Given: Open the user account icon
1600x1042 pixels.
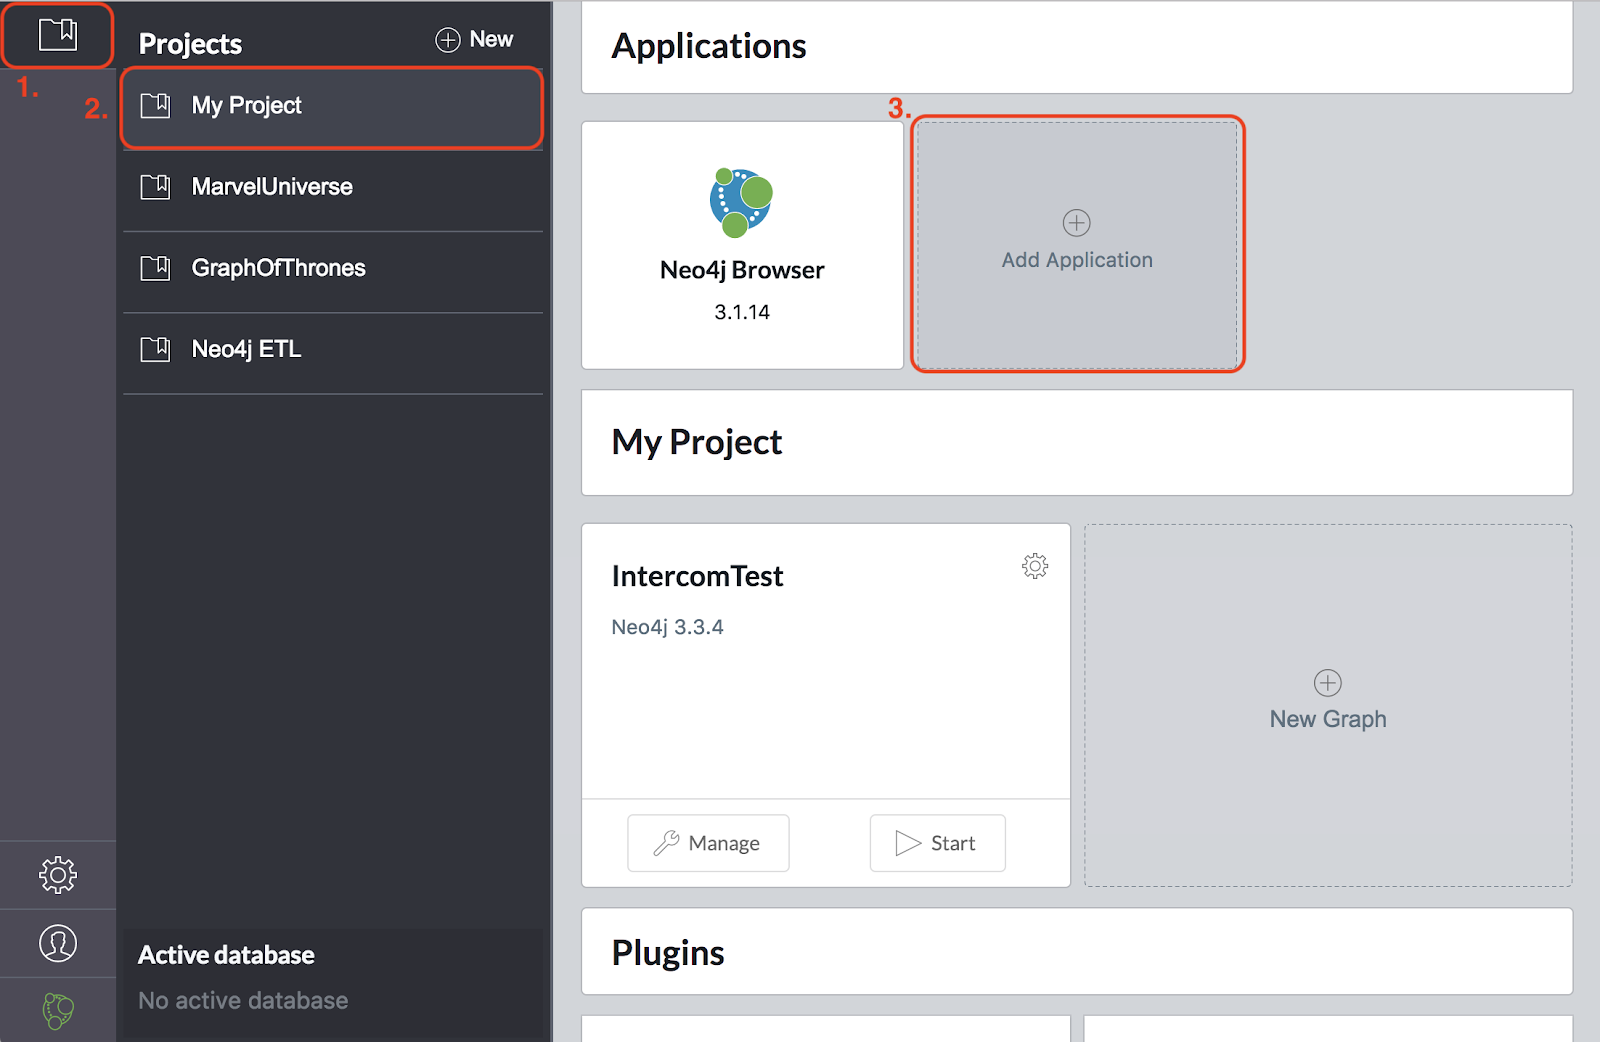Looking at the screenshot, I should [58, 943].
